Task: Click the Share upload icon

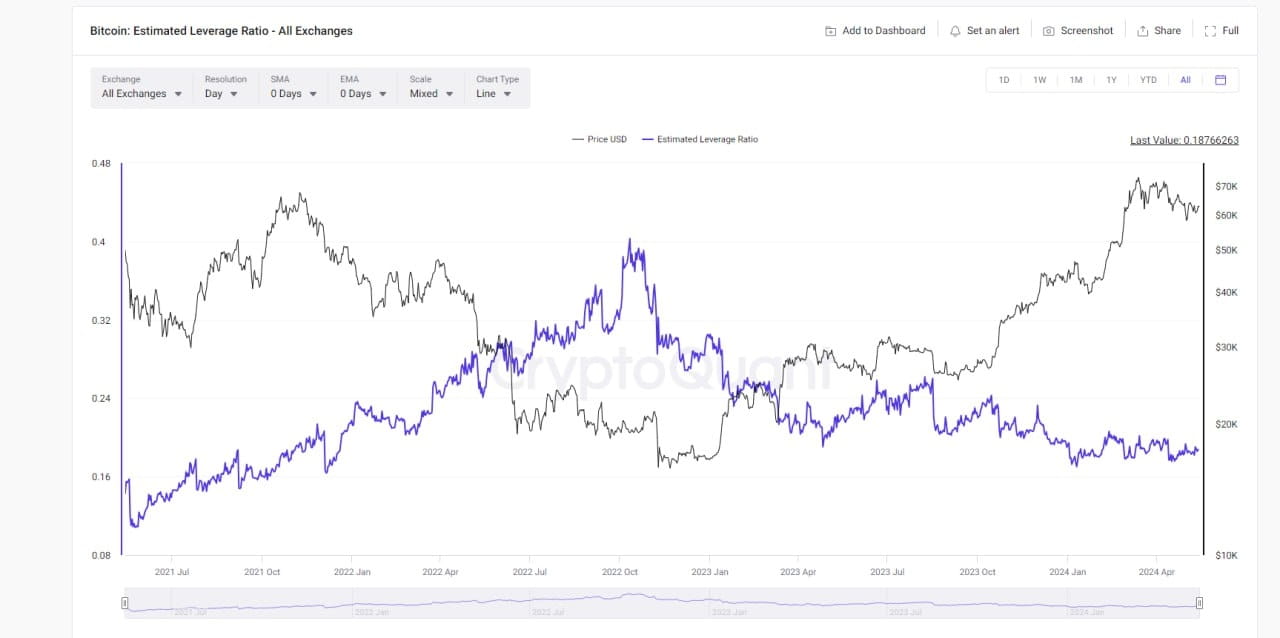Action: (x=1142, y=31)
